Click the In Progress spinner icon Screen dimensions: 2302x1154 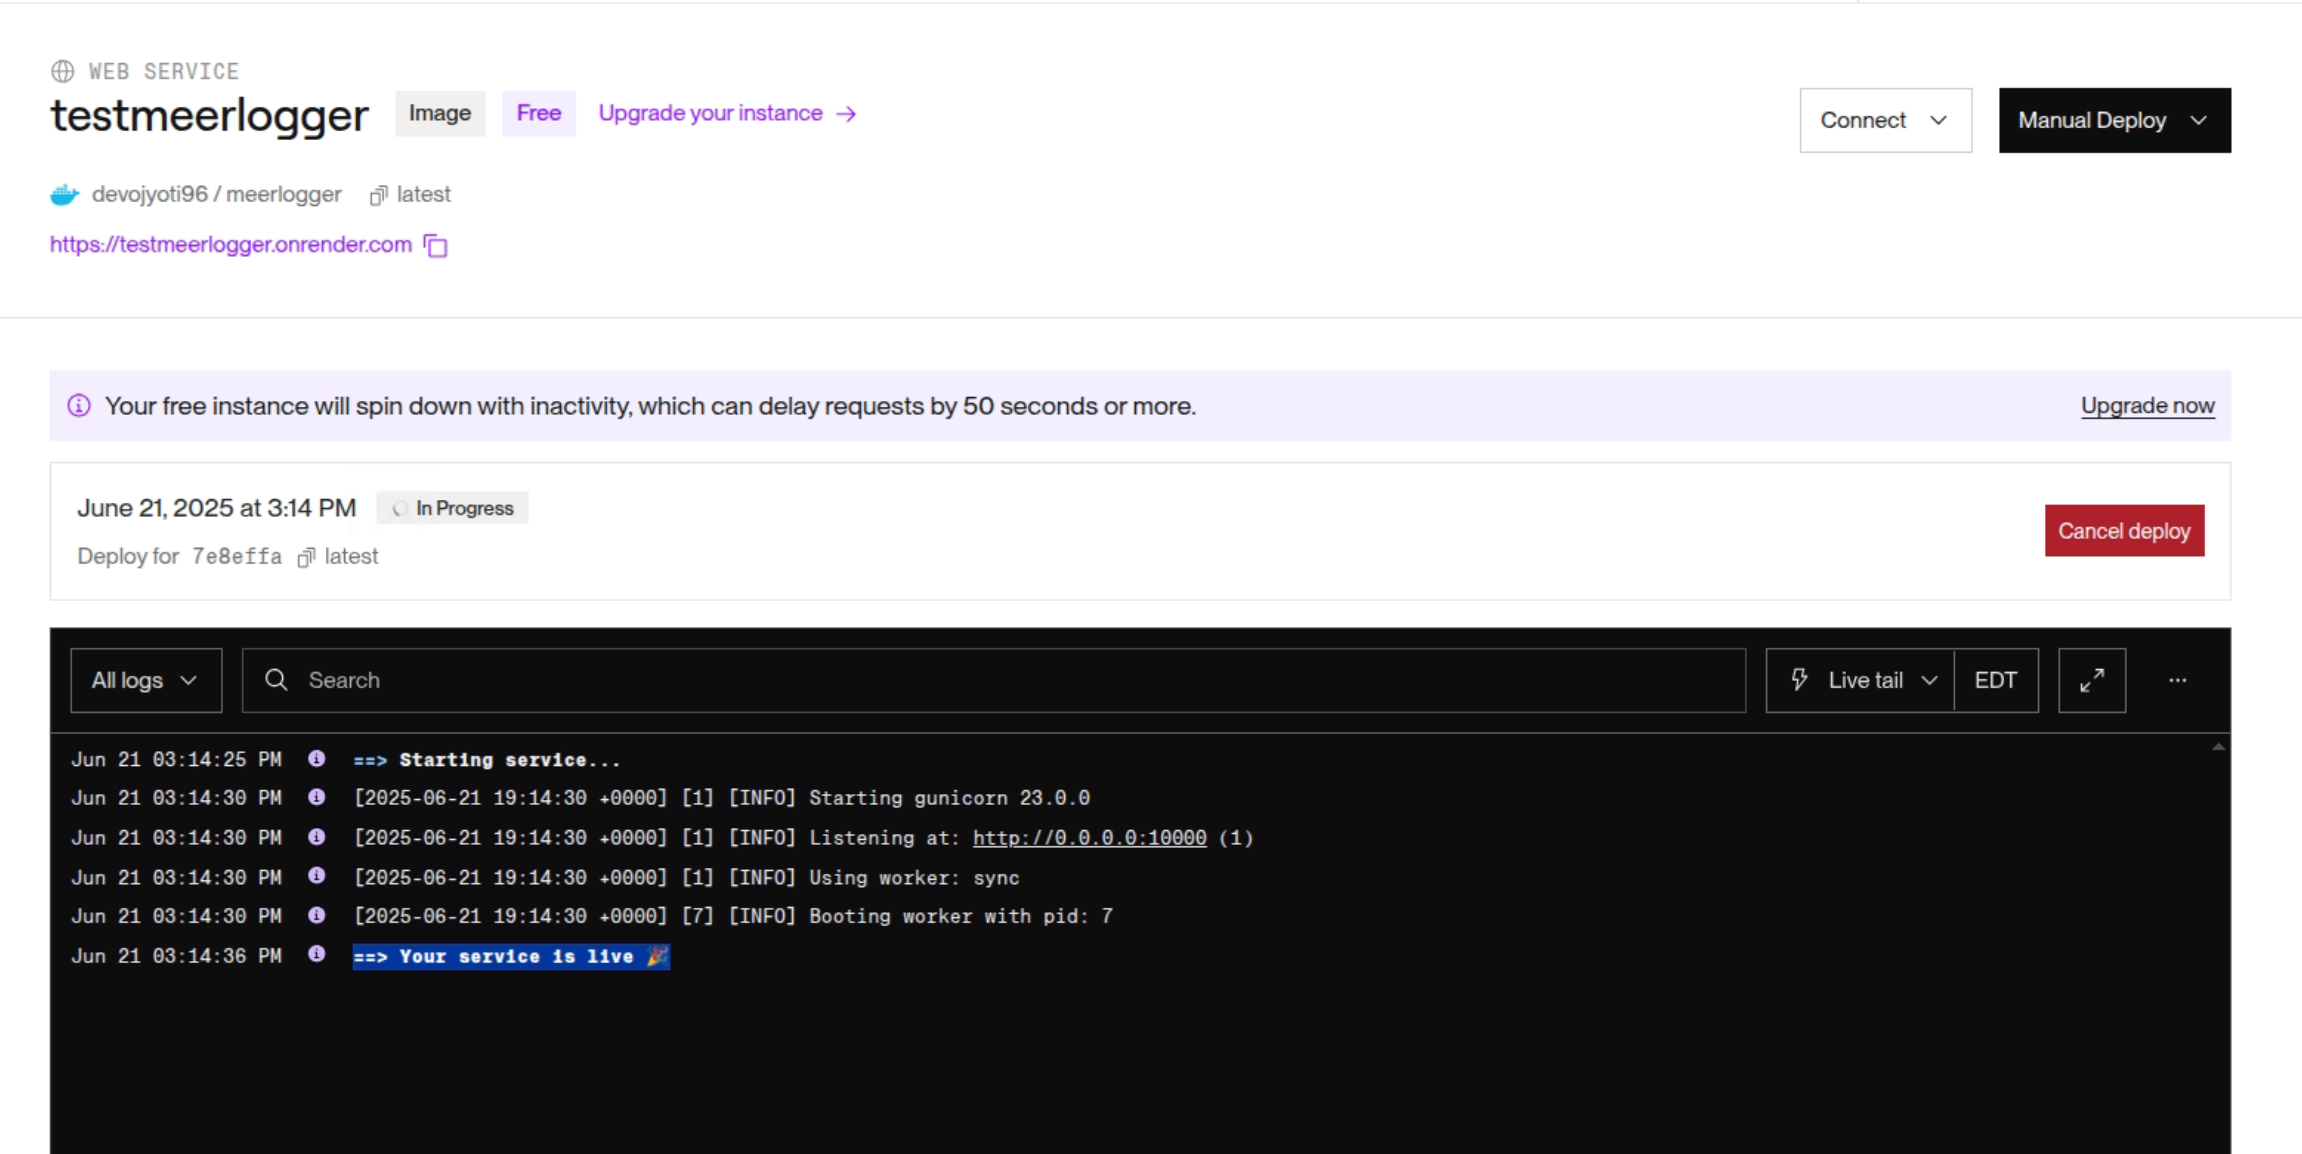[399, 509]
